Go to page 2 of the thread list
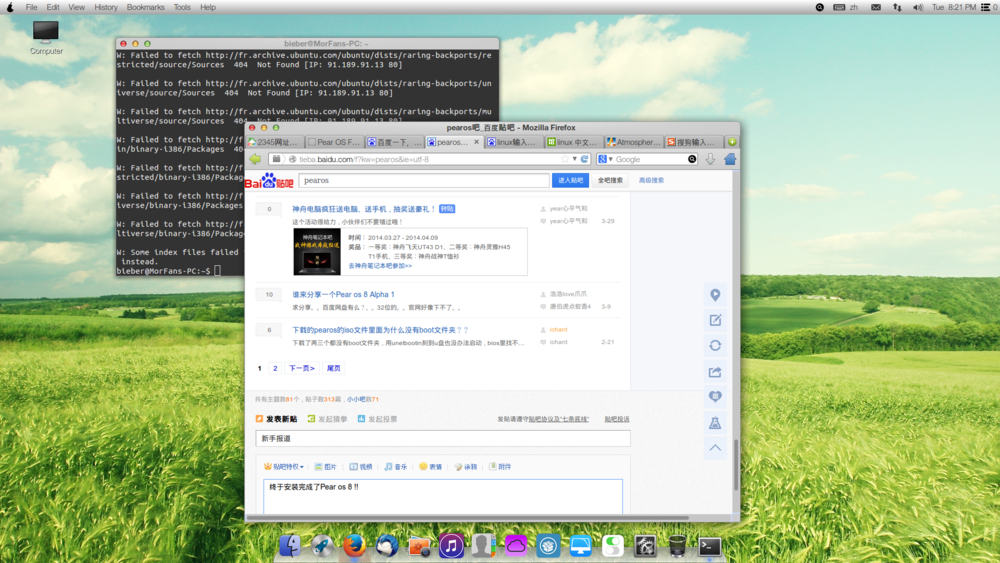 275,369
